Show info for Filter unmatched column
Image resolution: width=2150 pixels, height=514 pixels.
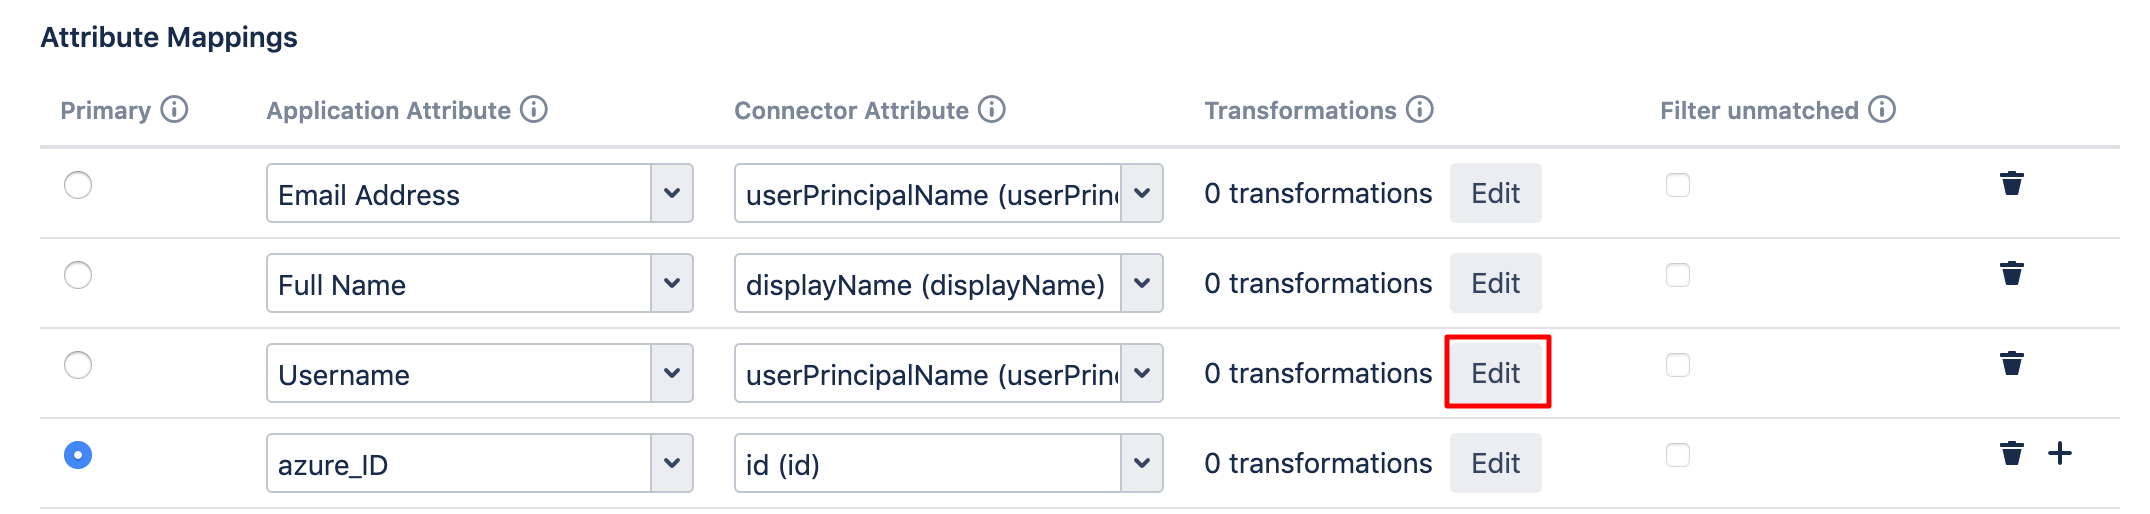click(1881, 109)
